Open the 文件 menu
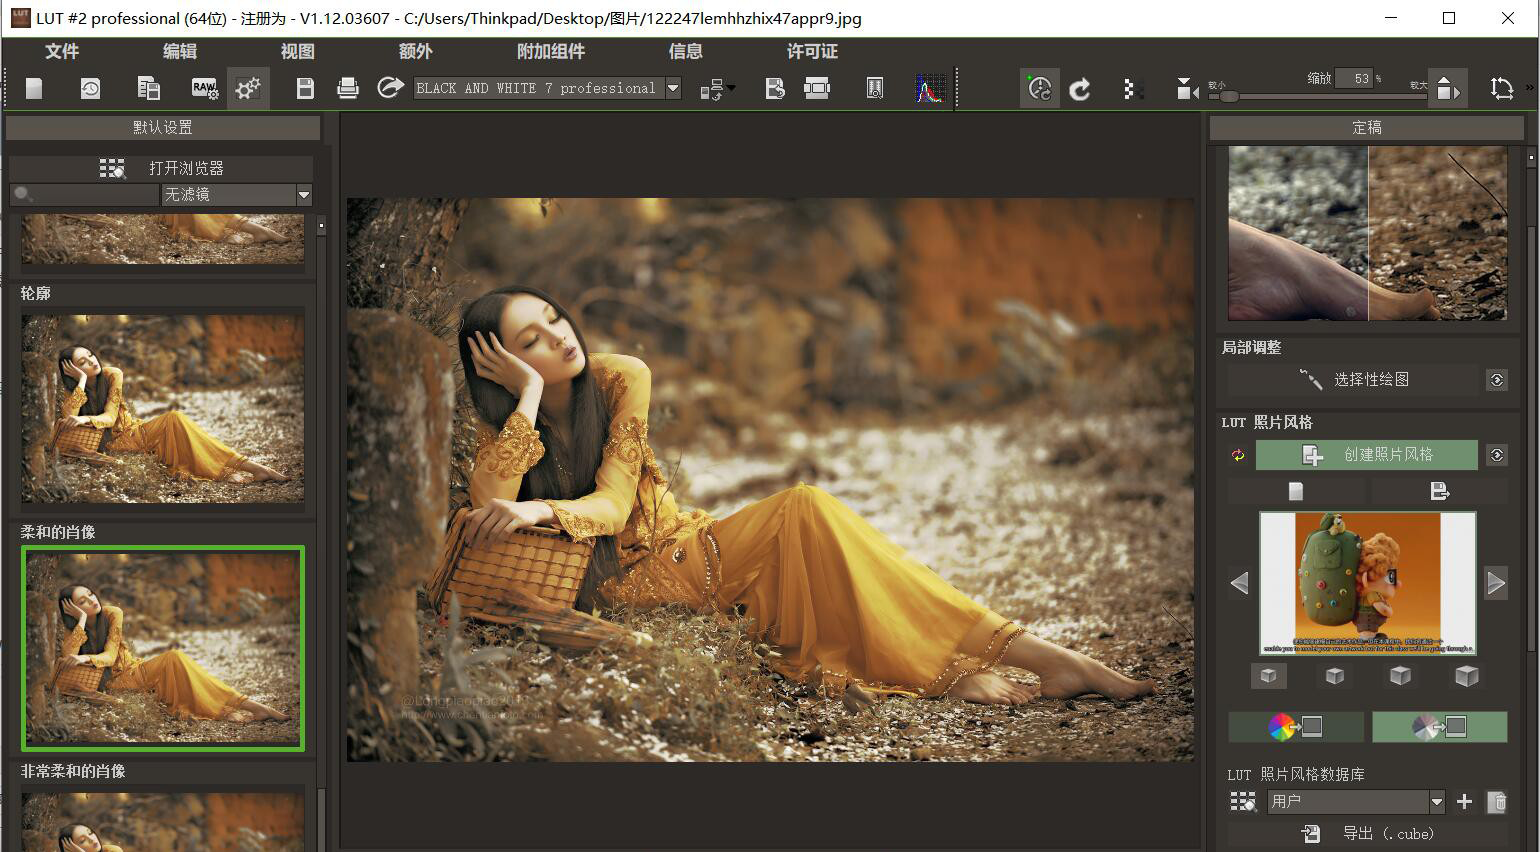Screen dimensions: 1540x852 [62, 51]
